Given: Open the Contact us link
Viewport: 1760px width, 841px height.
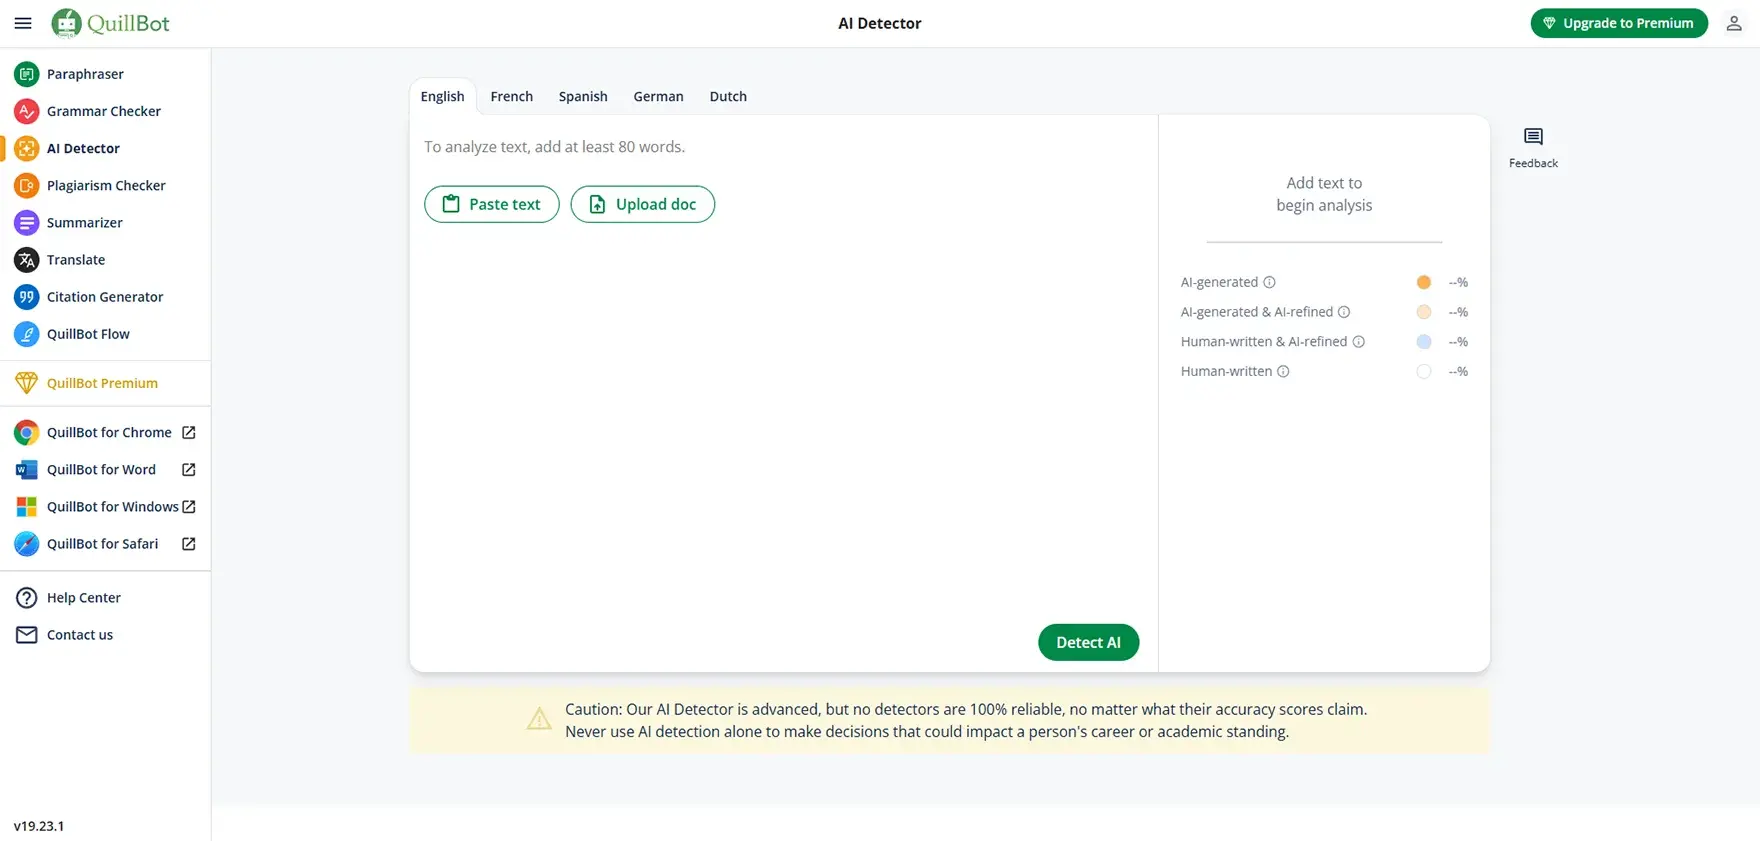Looking at the screenshot, I should click(x=80, y=635).
